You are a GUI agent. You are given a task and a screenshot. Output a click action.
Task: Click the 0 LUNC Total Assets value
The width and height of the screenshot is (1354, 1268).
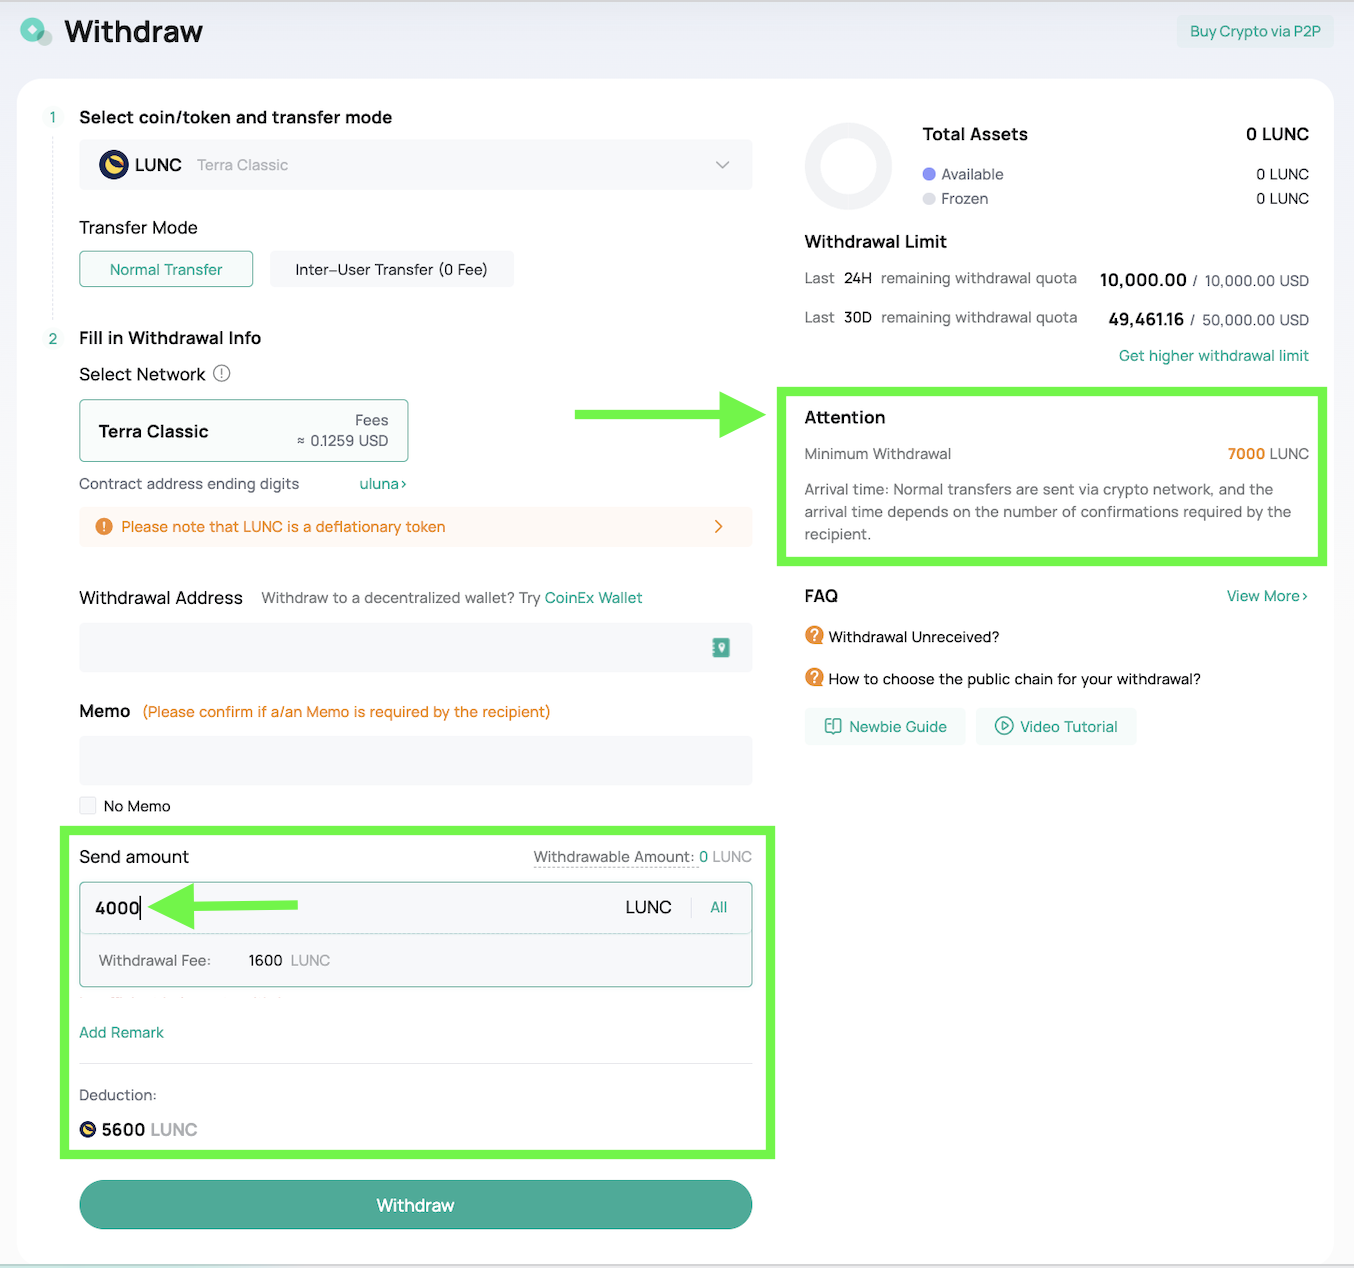pos(1277,134)
